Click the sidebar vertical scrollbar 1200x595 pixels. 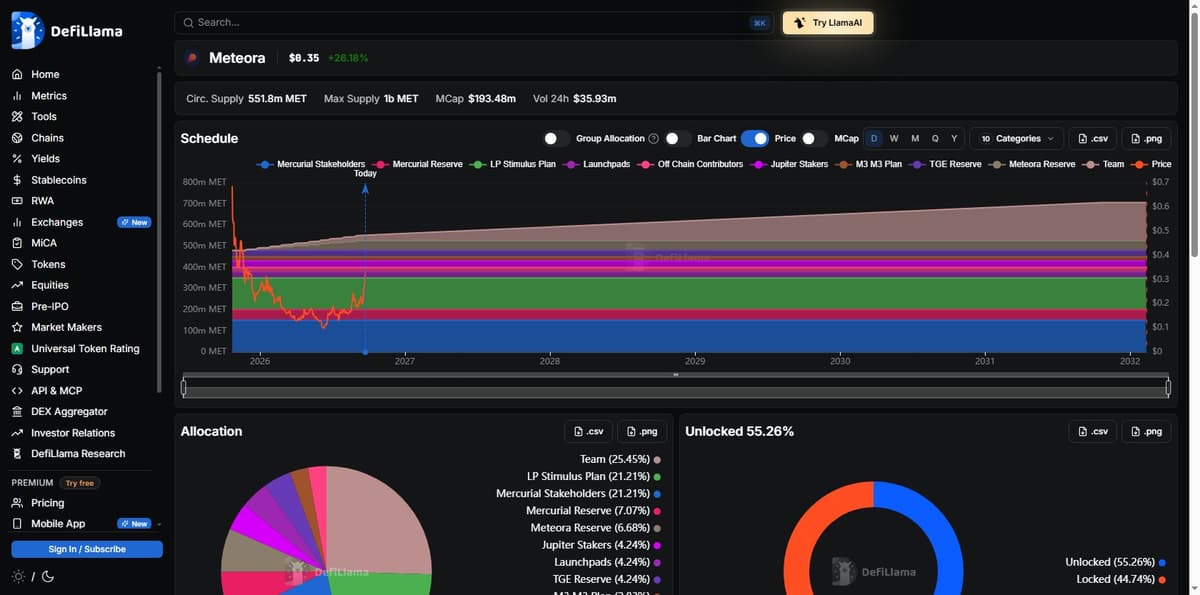coord(159,230)
